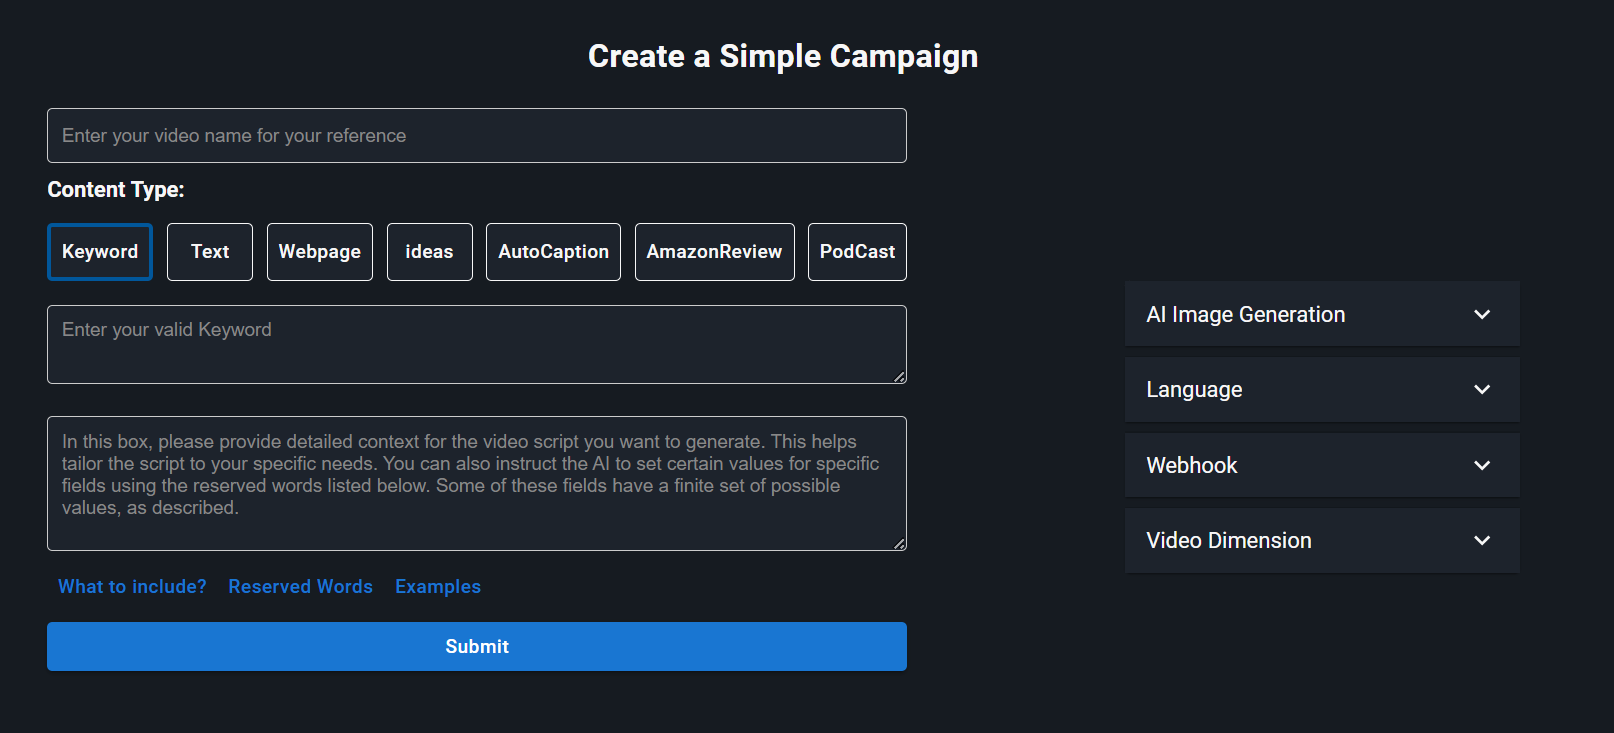Expand the Language section
The height and width of the screenshot is (733, 1614).
click(1195, 390)
